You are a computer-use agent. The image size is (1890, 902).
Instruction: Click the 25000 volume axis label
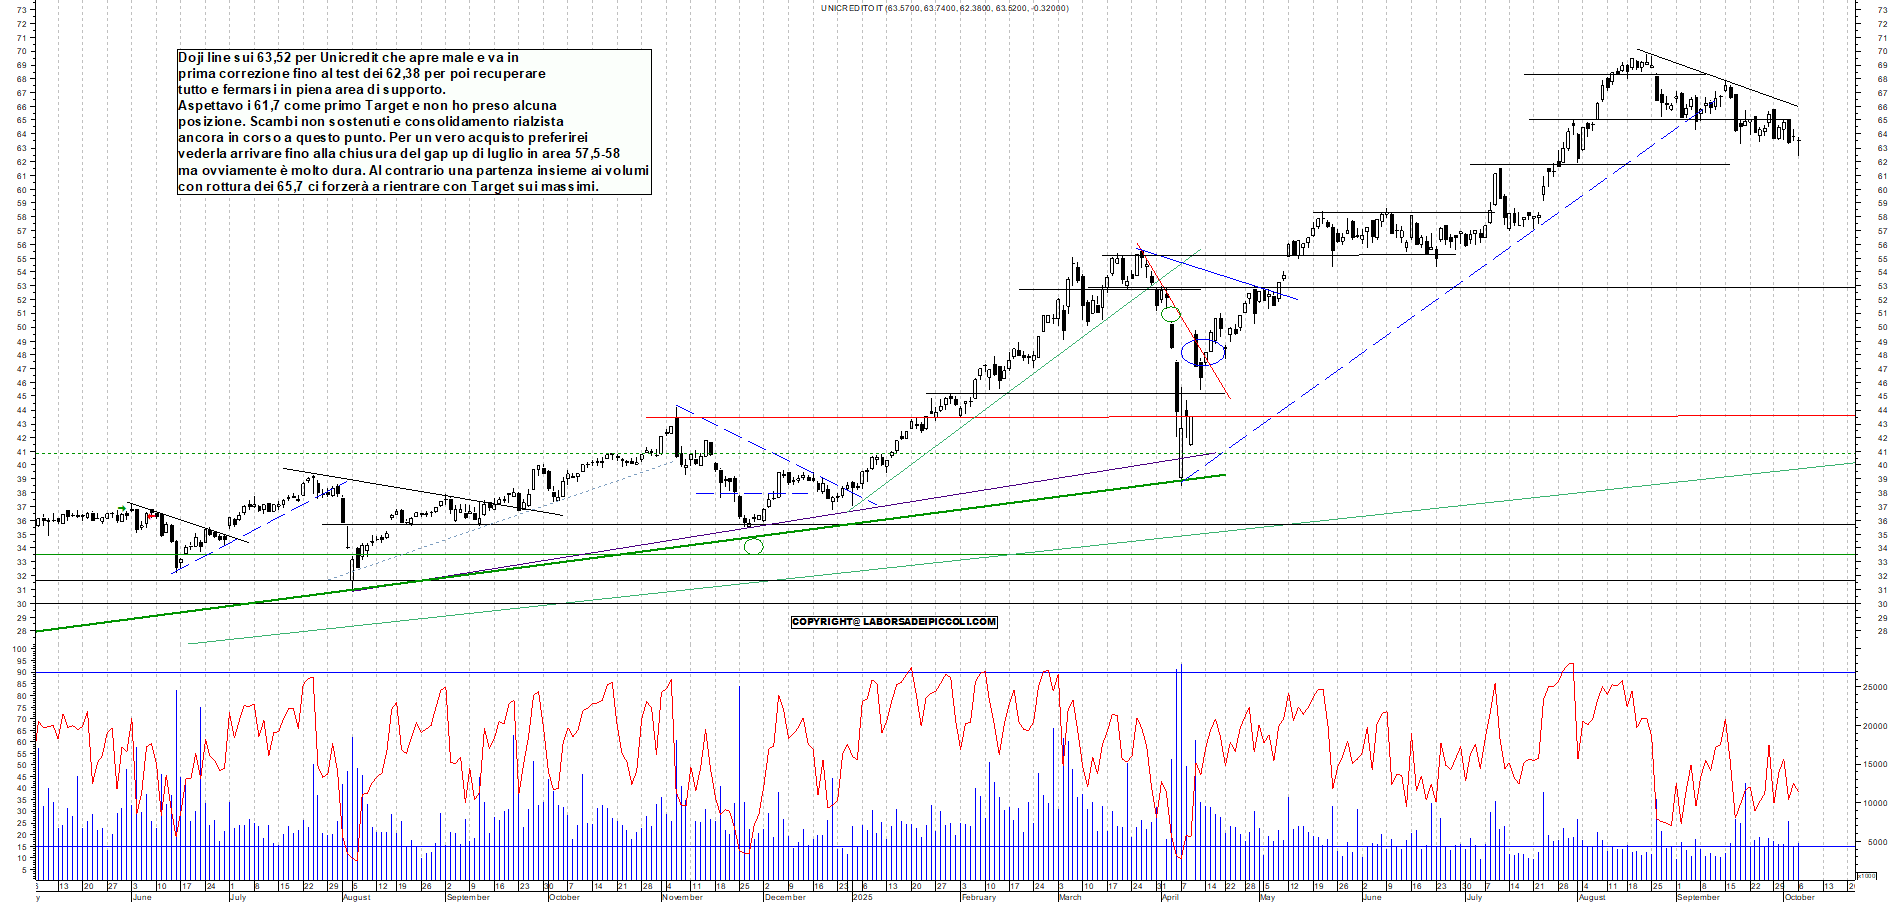pyautogui.click(x=1873, y=688)
